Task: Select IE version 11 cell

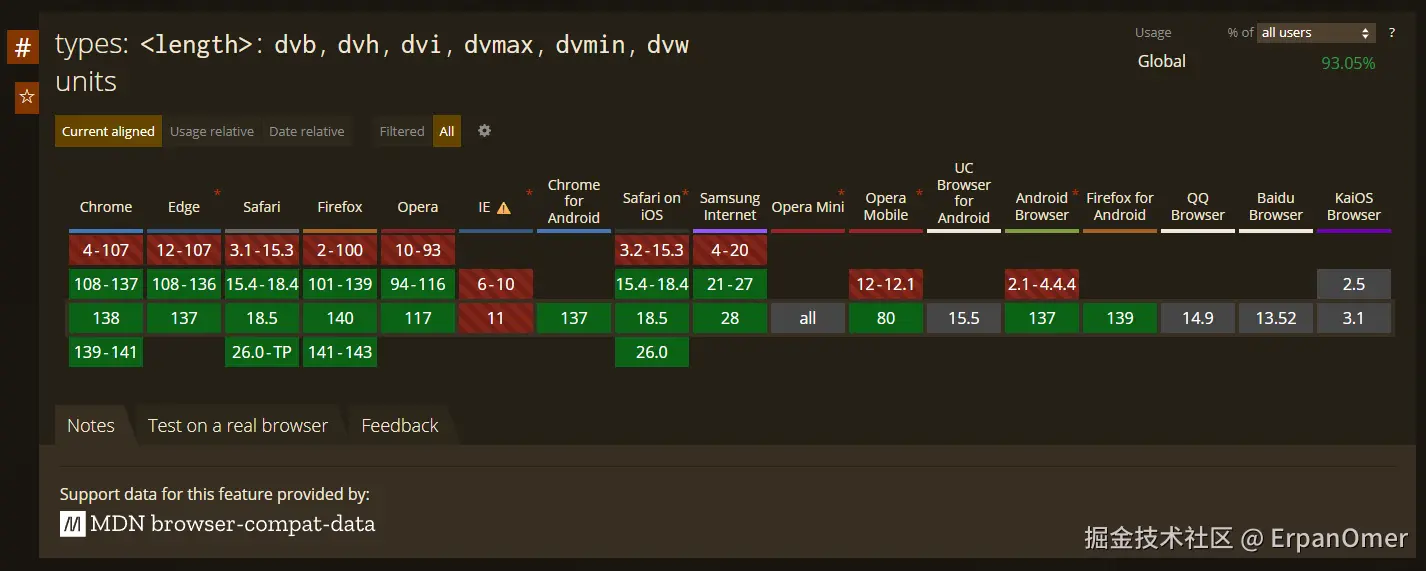Action: point(496,318)
